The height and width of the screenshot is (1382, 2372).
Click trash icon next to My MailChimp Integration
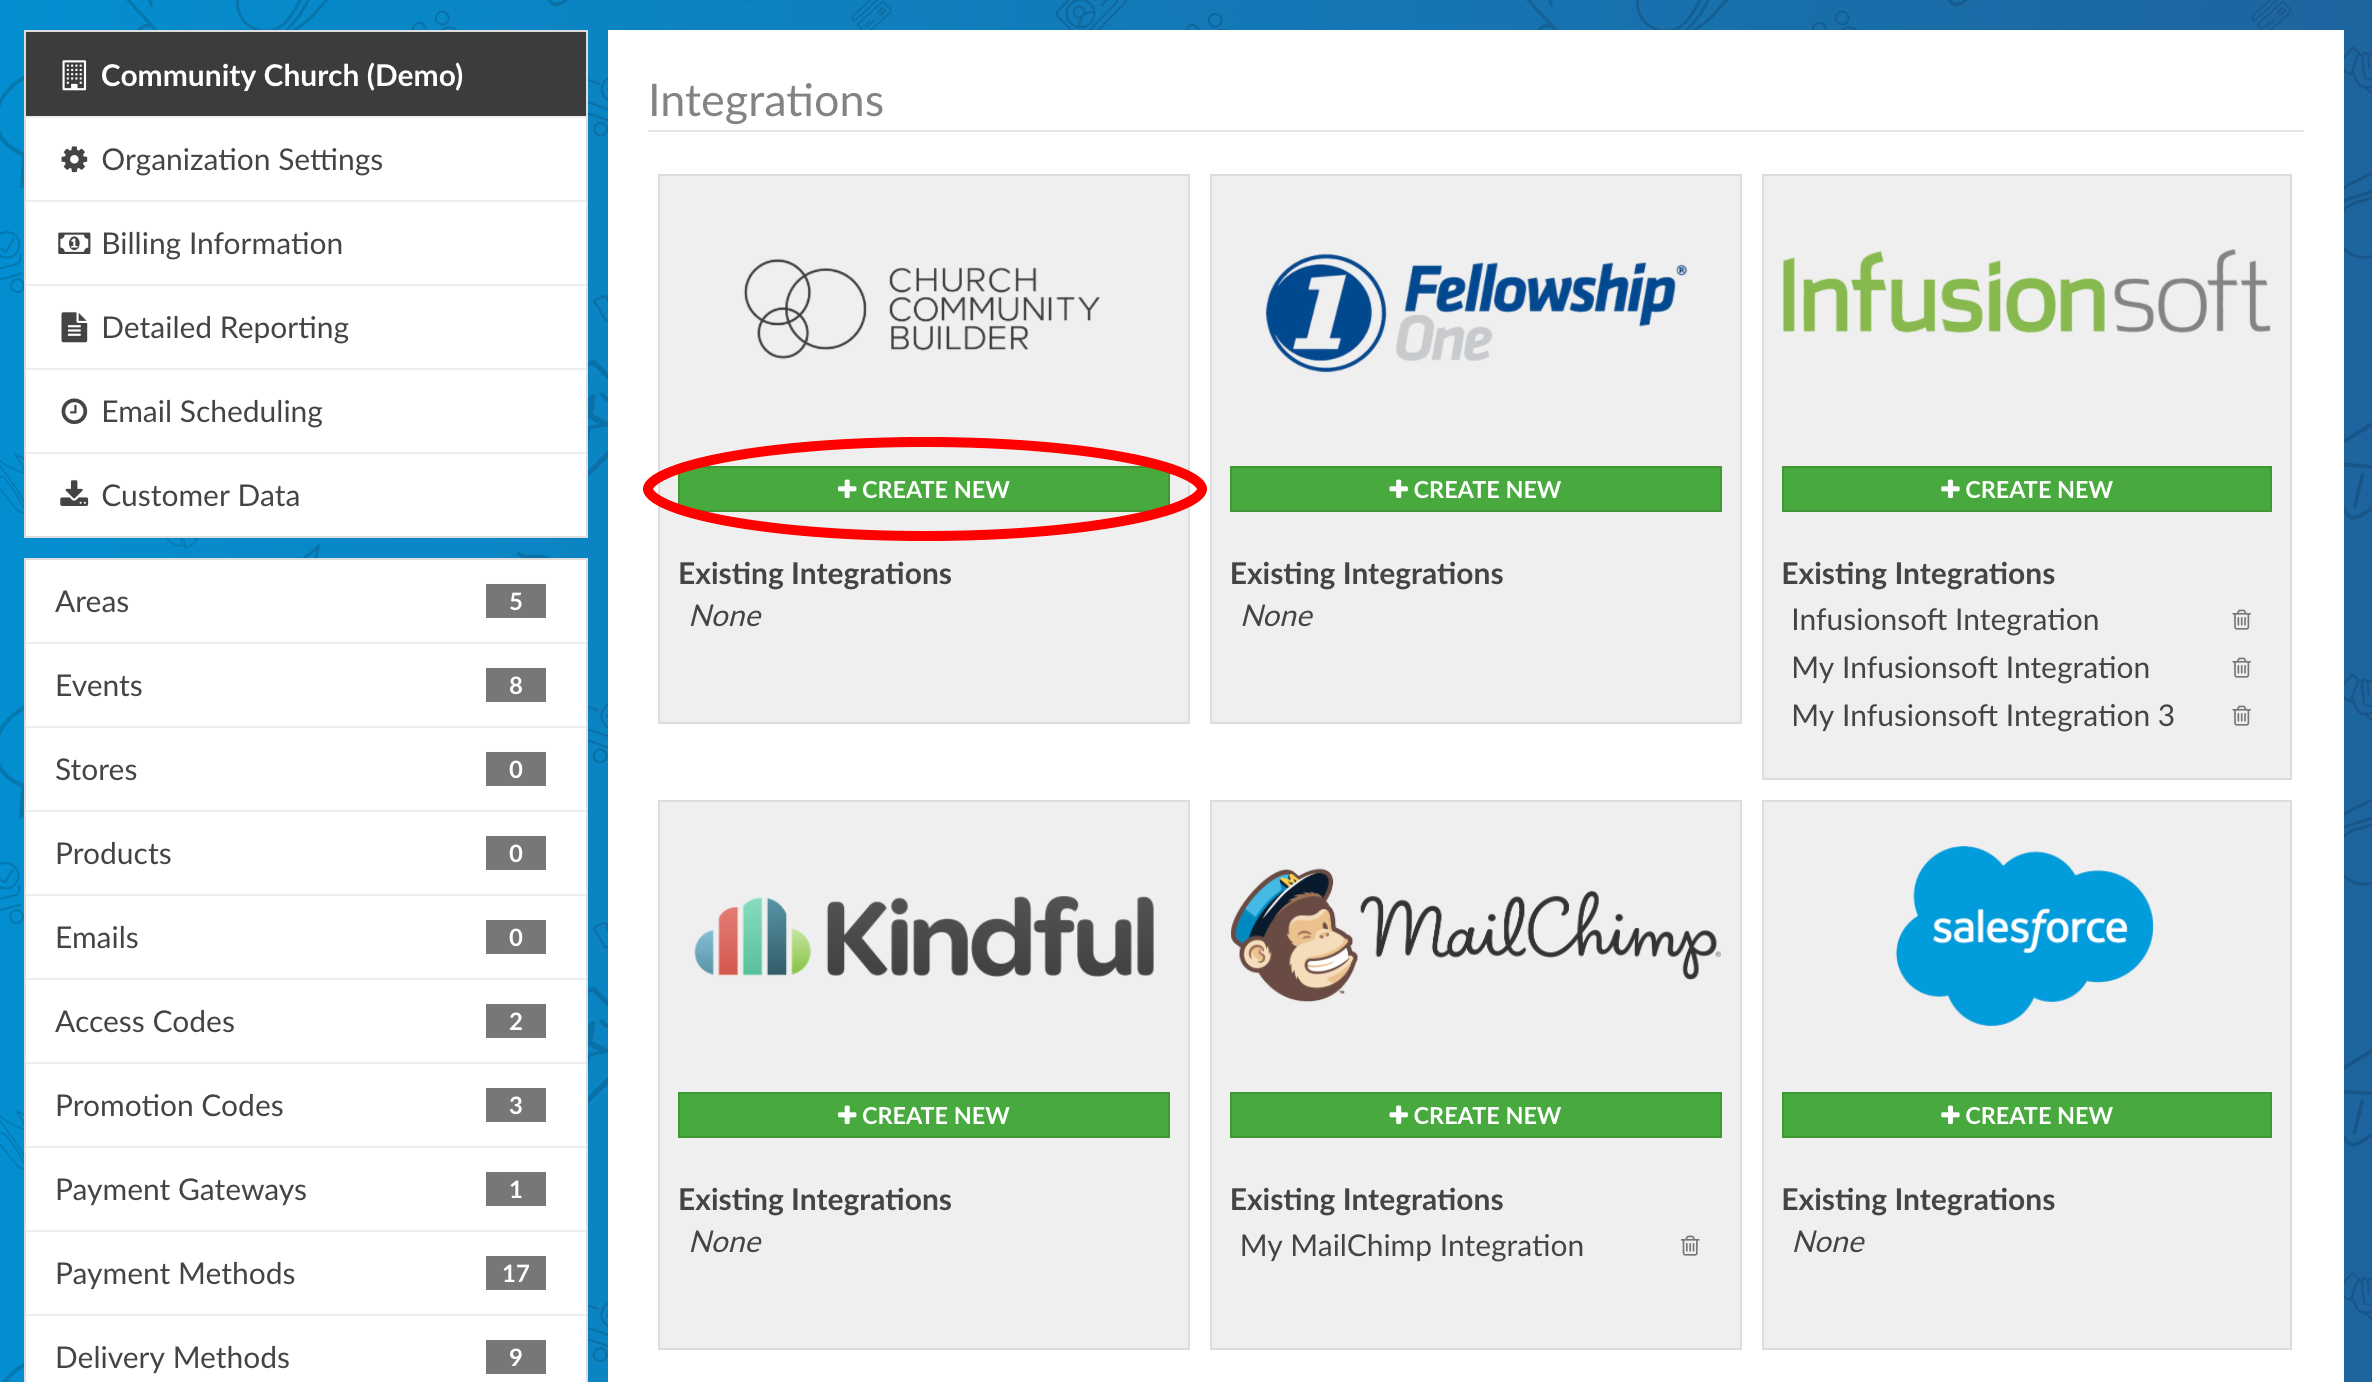click(x=1689, y=1246)
